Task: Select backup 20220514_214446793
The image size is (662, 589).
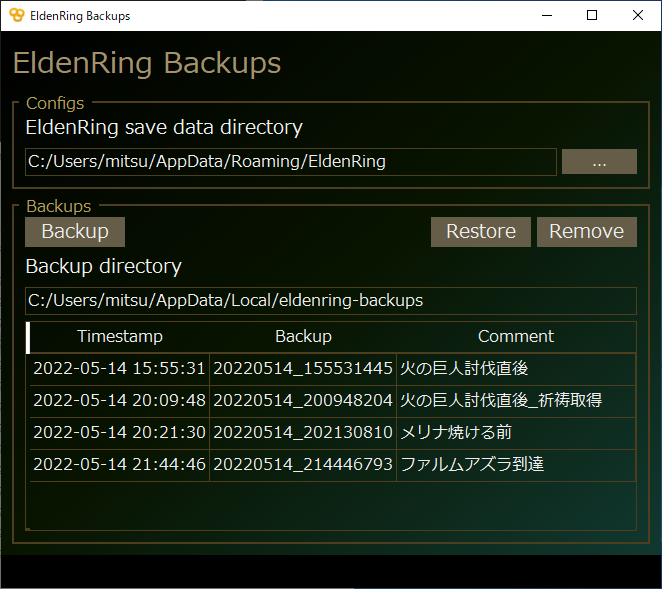Action: point(303,464)
